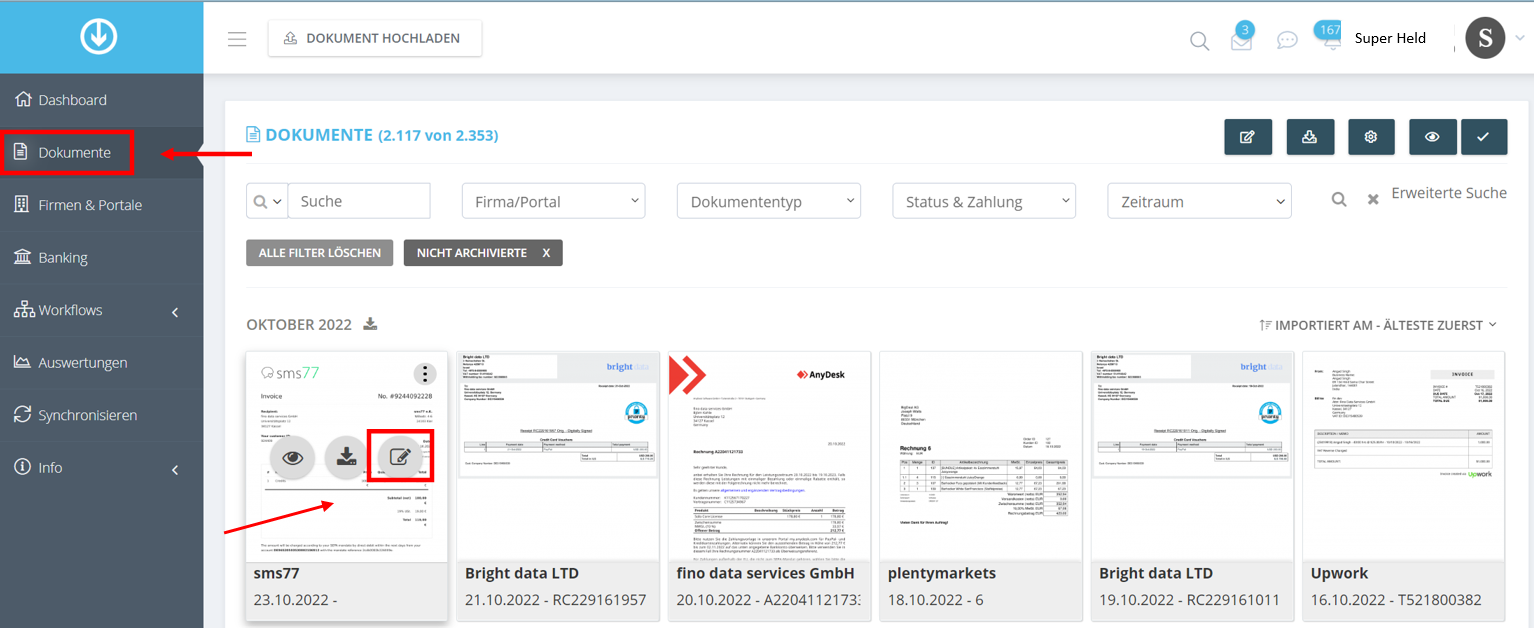Click the filter-row search magnifier icon
The image size is (1534, 628).
click(x=1339, y=199)
